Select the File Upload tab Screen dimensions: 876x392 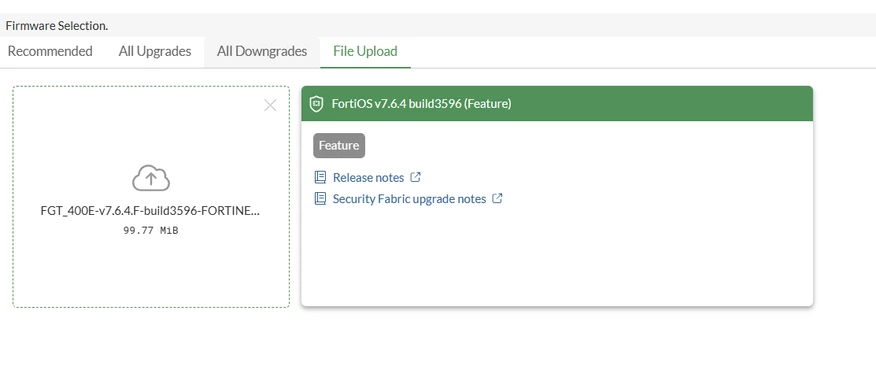click(x=365, y=51)
